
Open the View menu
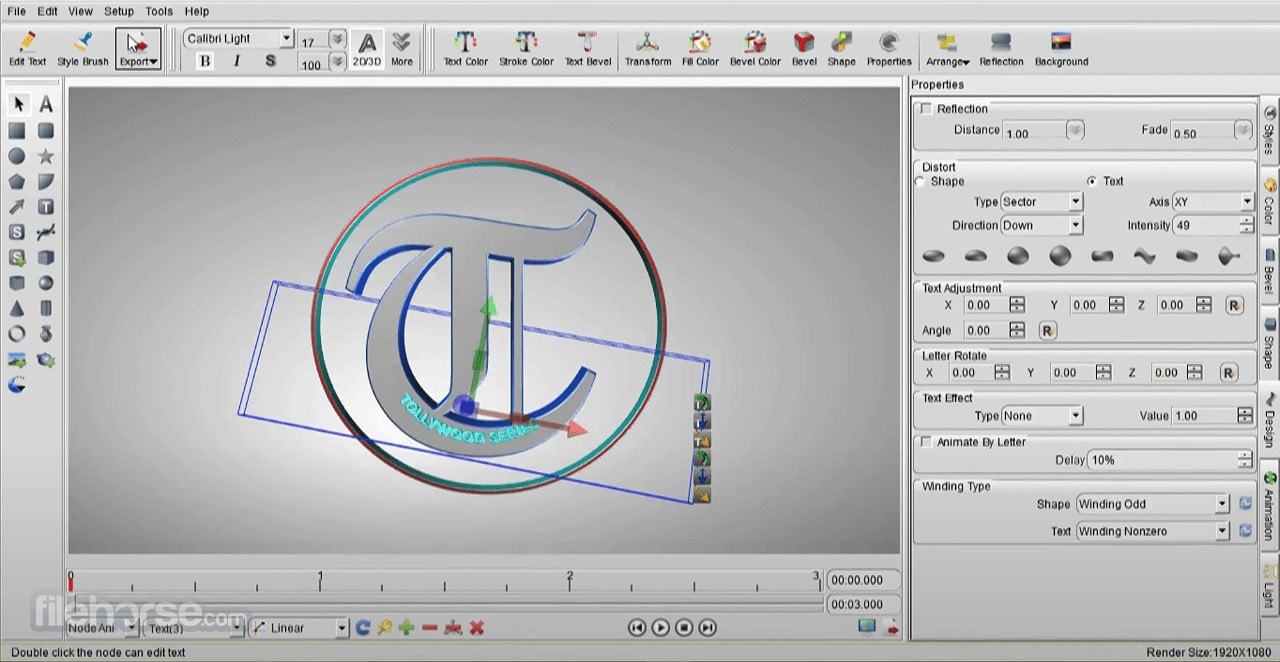81,11
